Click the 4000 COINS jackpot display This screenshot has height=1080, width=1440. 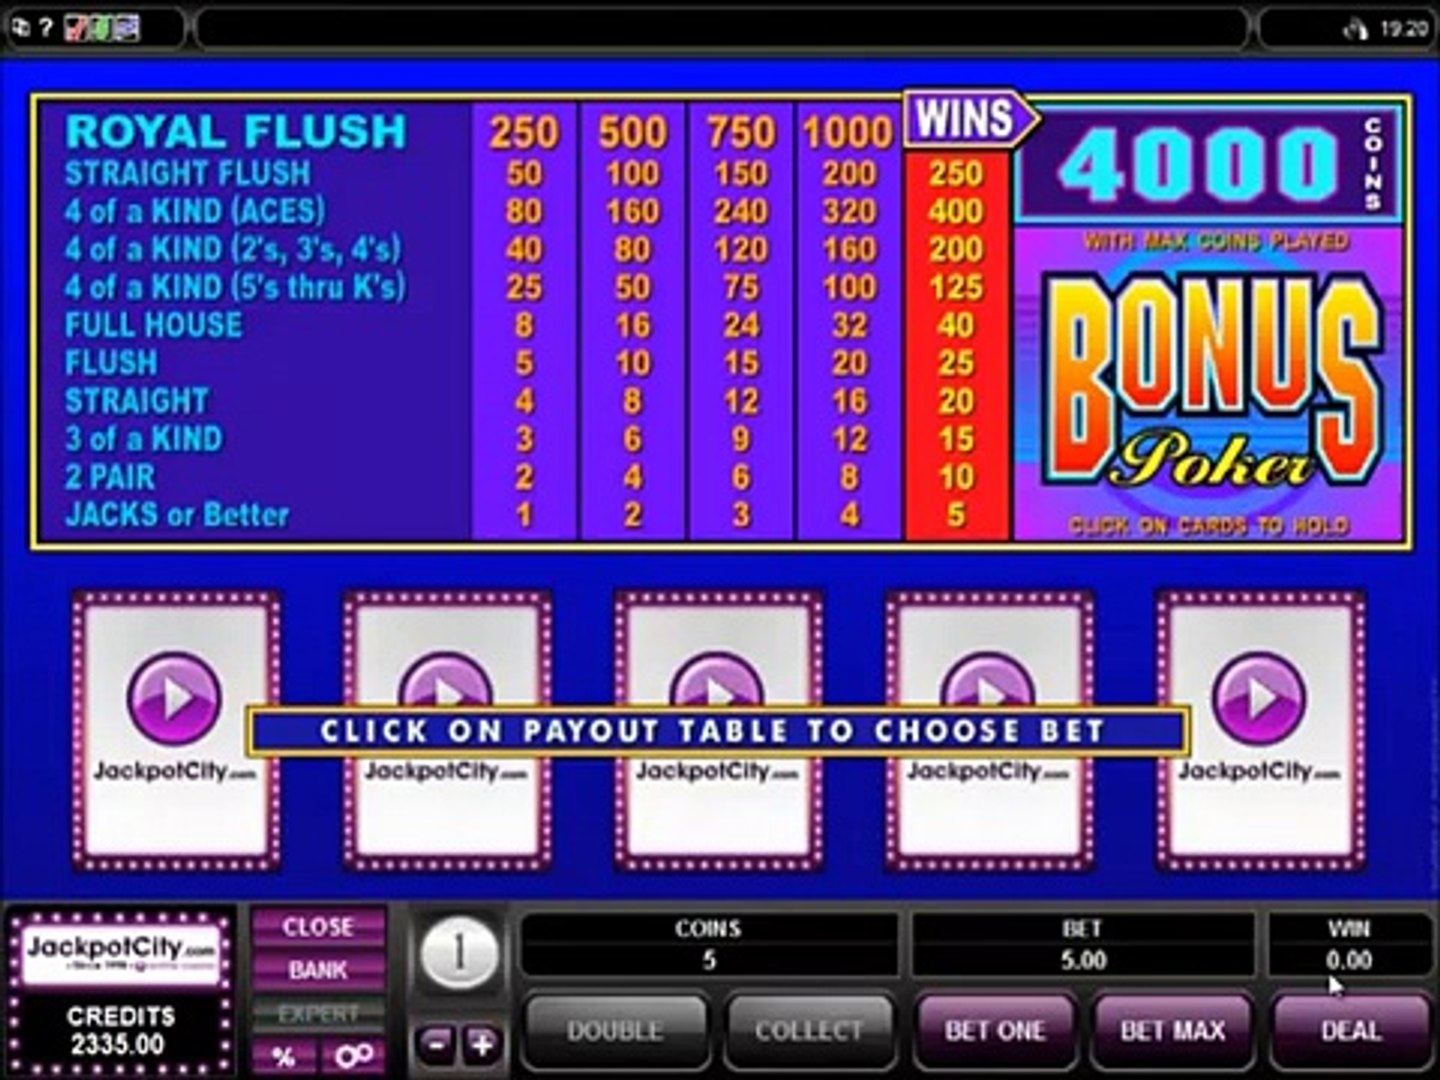tap(1209, 162)
